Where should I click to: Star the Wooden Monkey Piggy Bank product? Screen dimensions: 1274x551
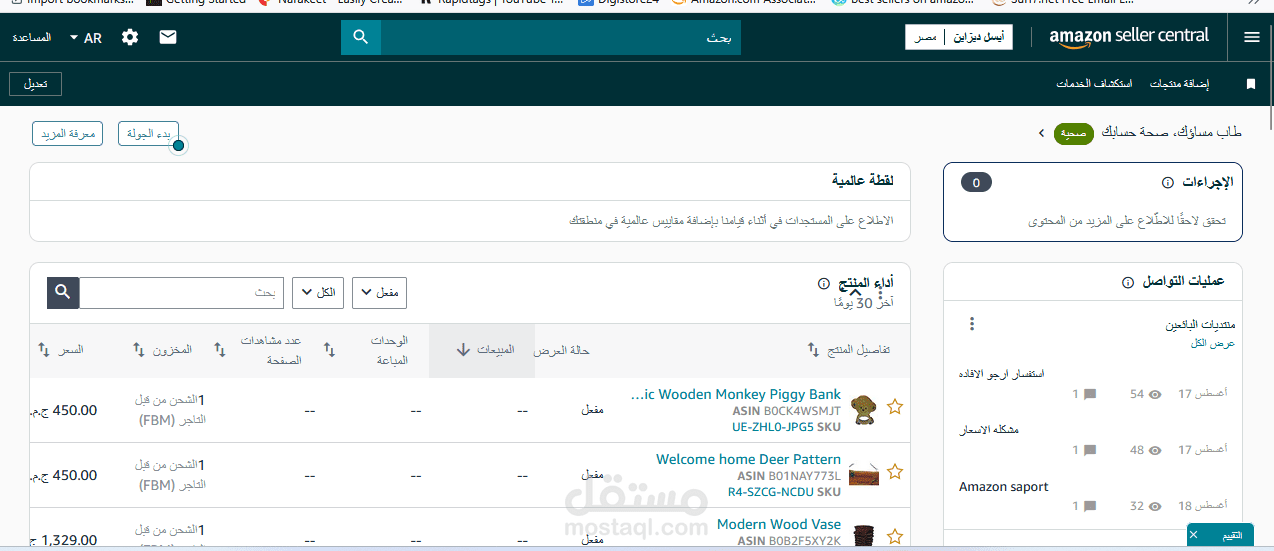(x=895, y=407)
